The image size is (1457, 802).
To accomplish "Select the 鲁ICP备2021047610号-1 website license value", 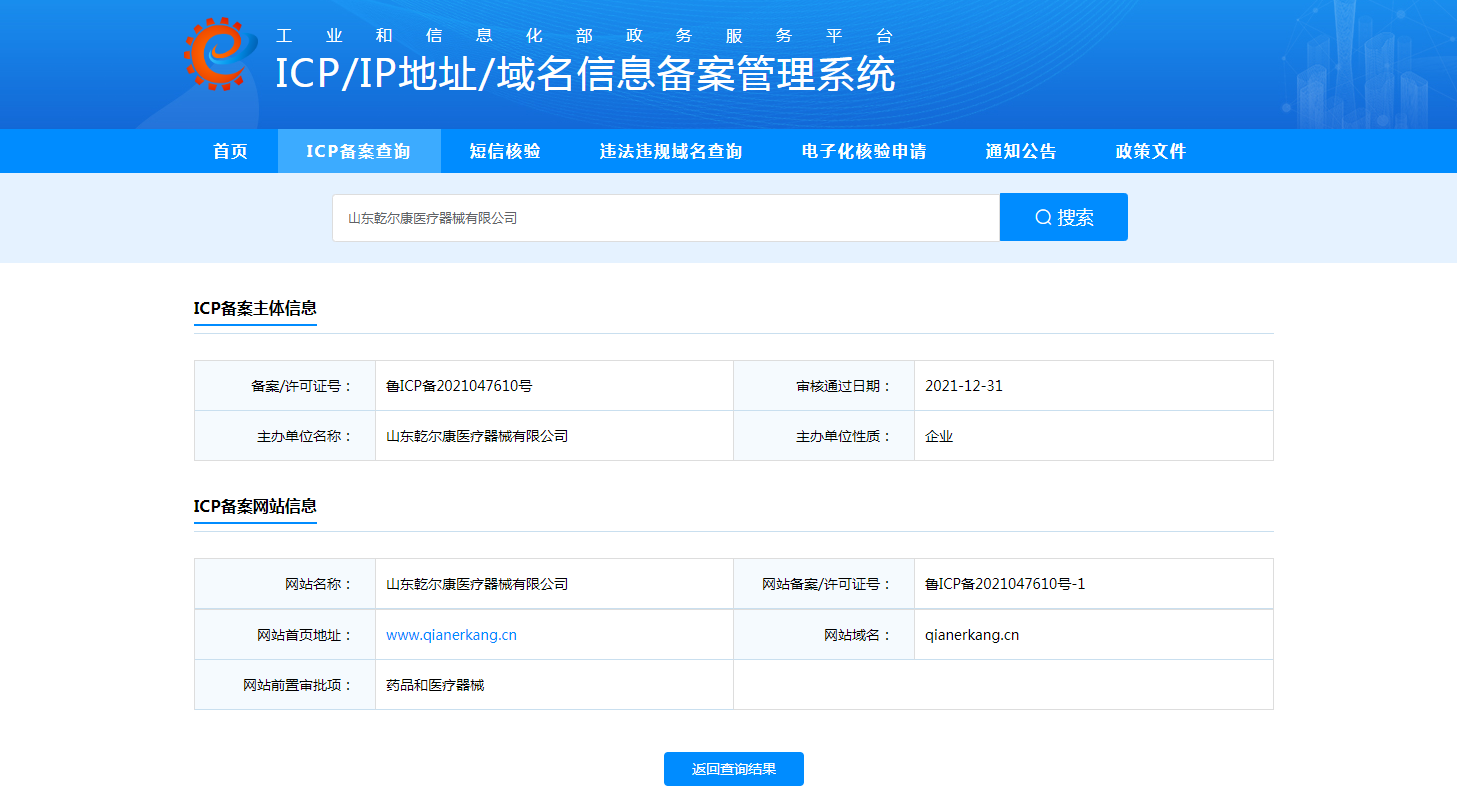I will pyautogui.click(x=1005, y=584).
